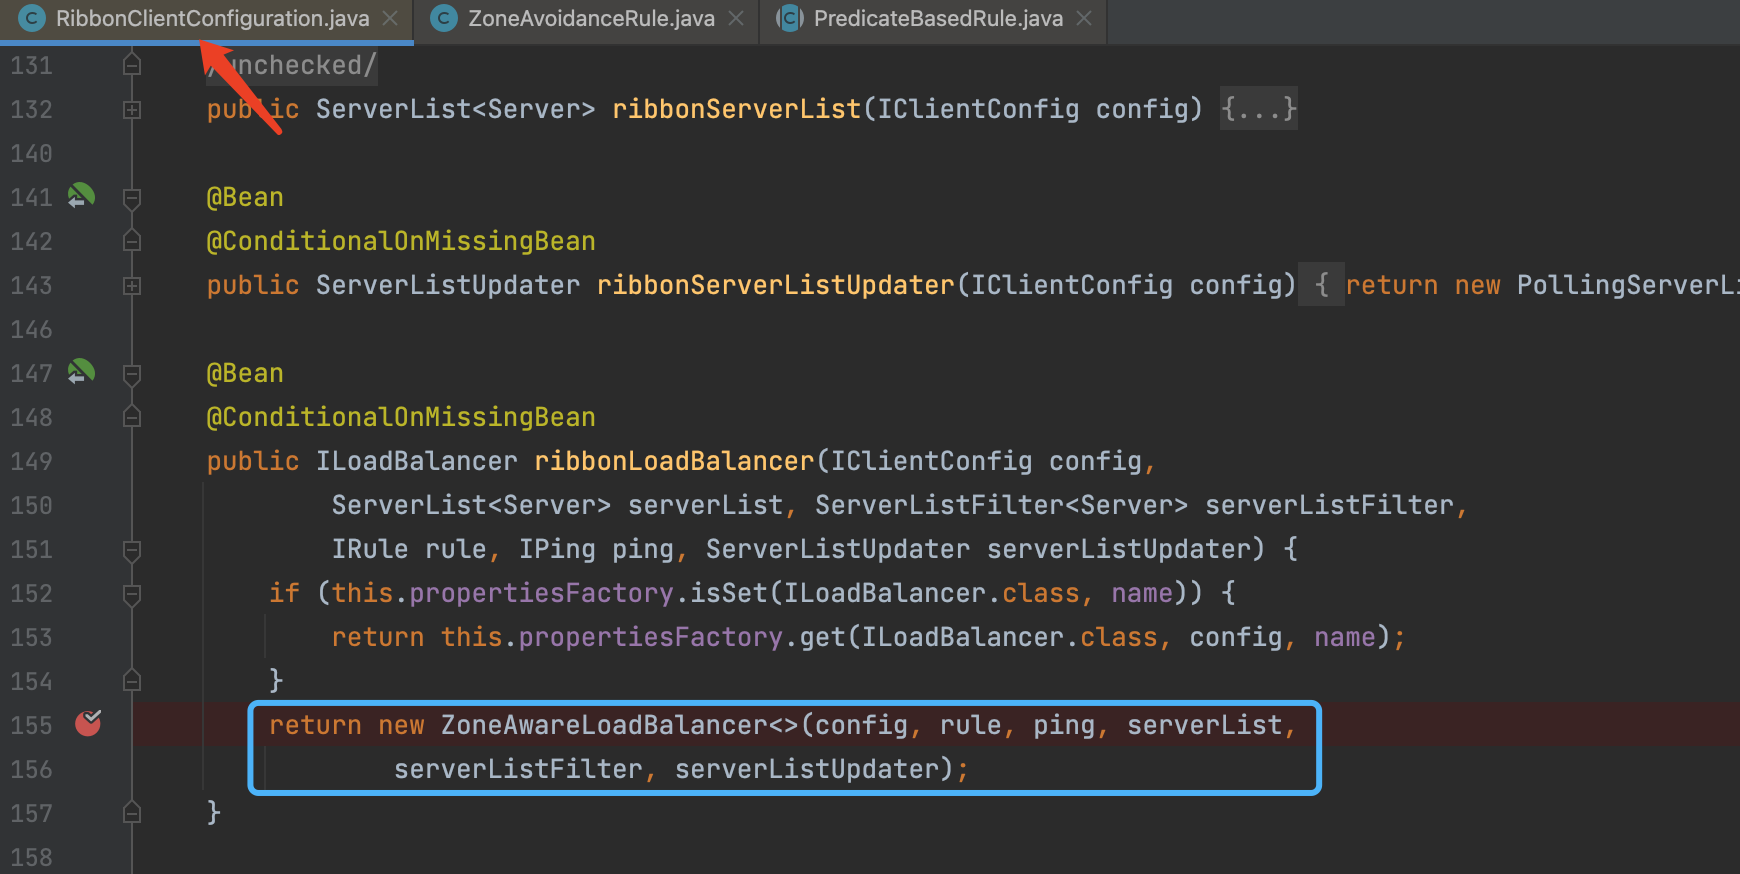Viewport: 1740px width, 874px height.
Task: Click the fold end marker on line 142
Action: click(x=131, y=241)
